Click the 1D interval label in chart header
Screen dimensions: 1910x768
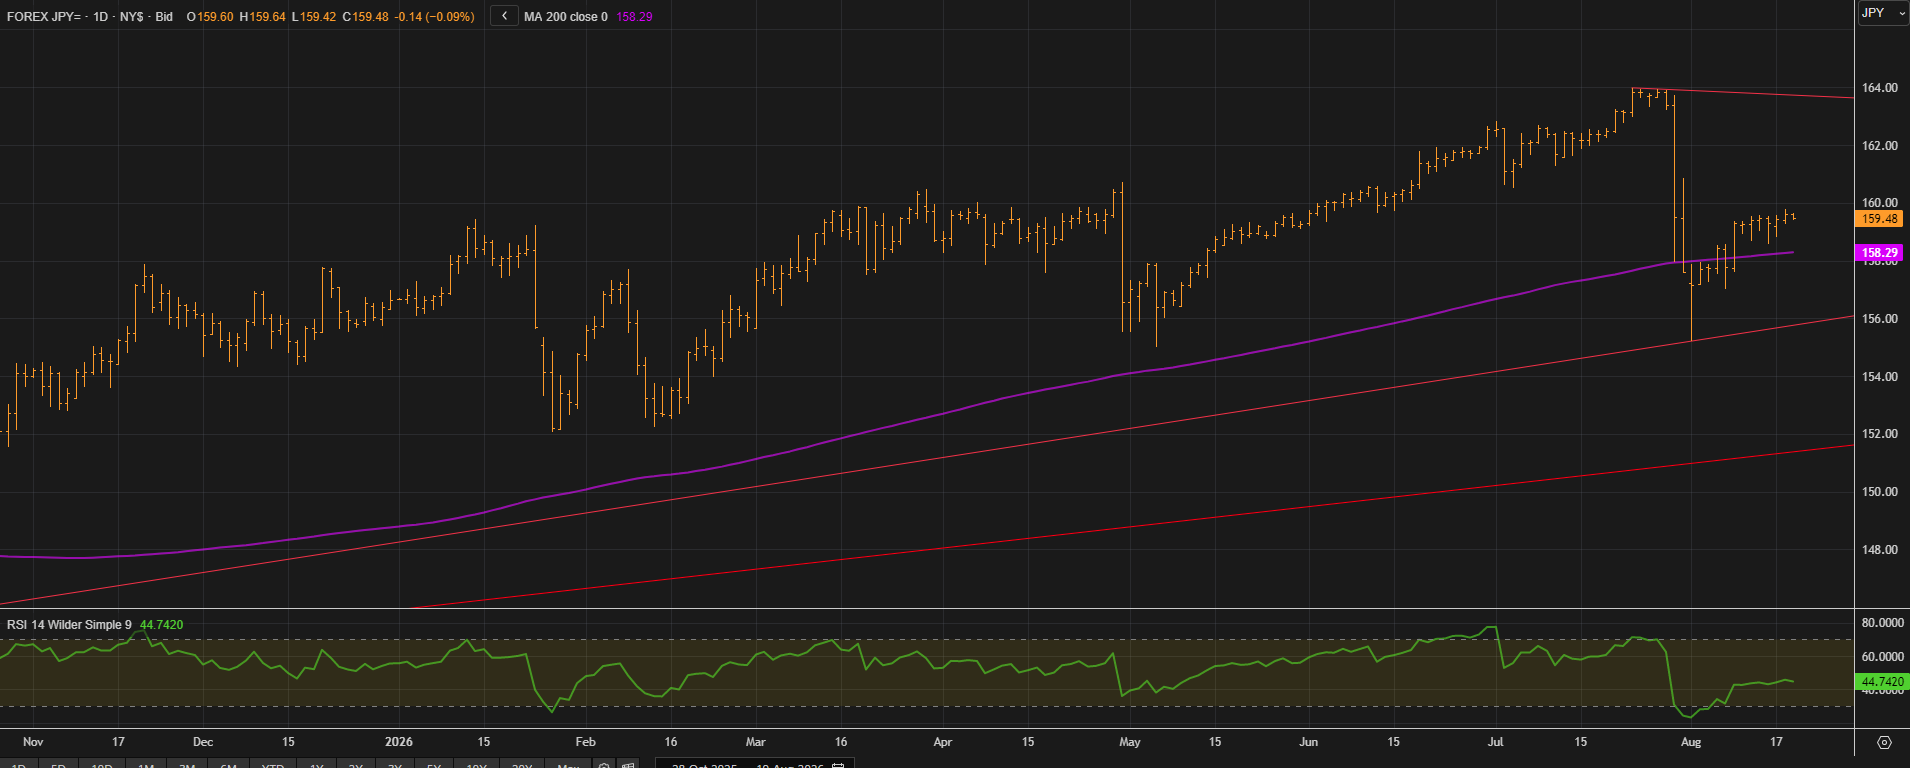[x=100, y=17]
